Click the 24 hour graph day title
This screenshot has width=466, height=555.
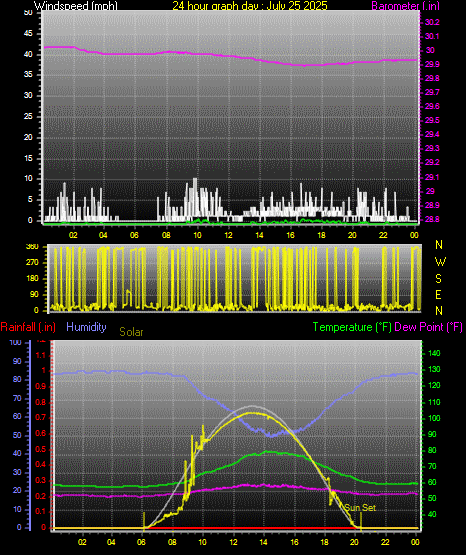tap(250, 6)
